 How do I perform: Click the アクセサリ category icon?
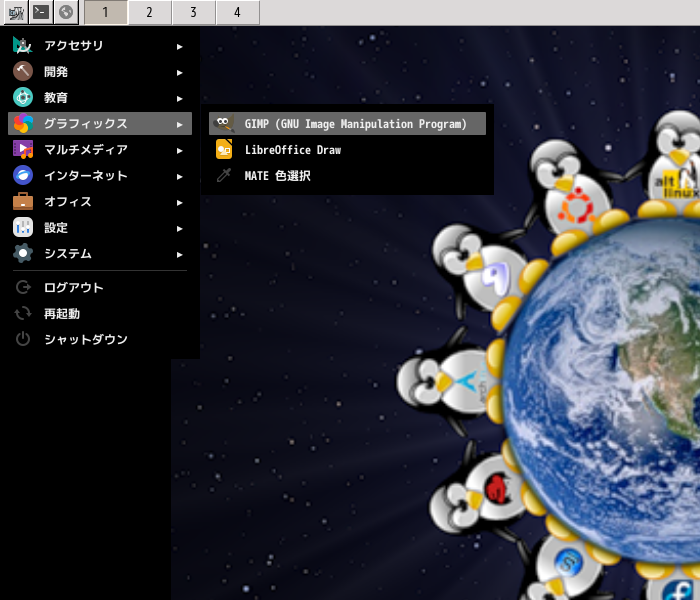[23, 46]
